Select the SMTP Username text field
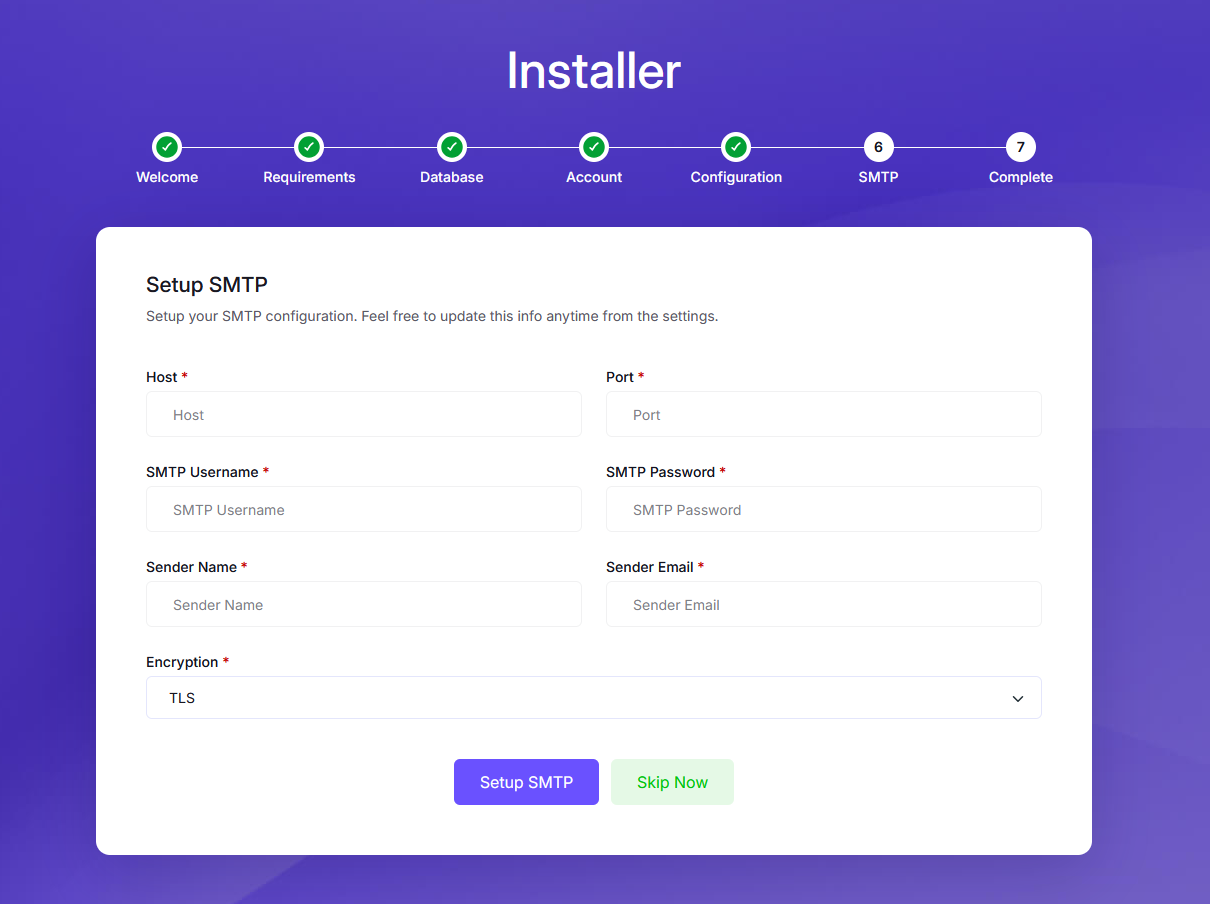The width and height of the screenshot is (1210, 904). tap(363, 509)
